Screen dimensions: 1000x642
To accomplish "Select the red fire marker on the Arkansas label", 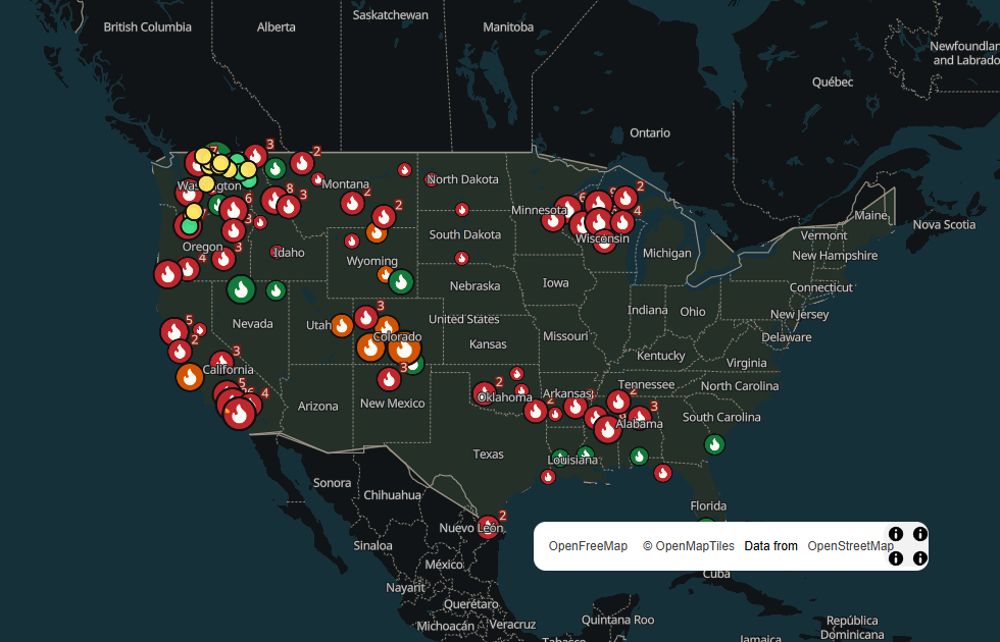I will pyautogui.click(x=575, y=405).
